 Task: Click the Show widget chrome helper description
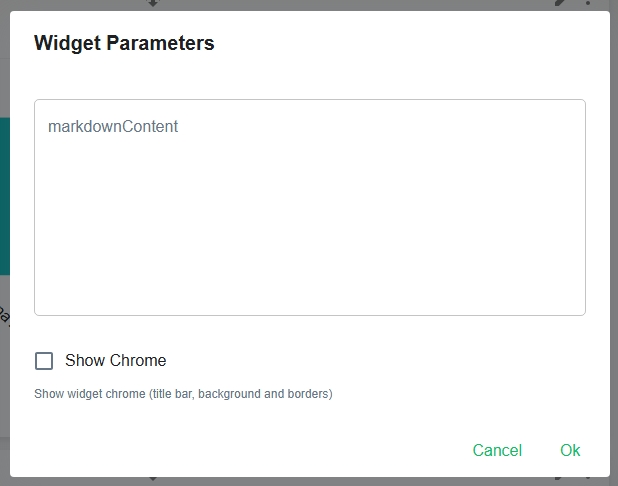tap(183, 394)
